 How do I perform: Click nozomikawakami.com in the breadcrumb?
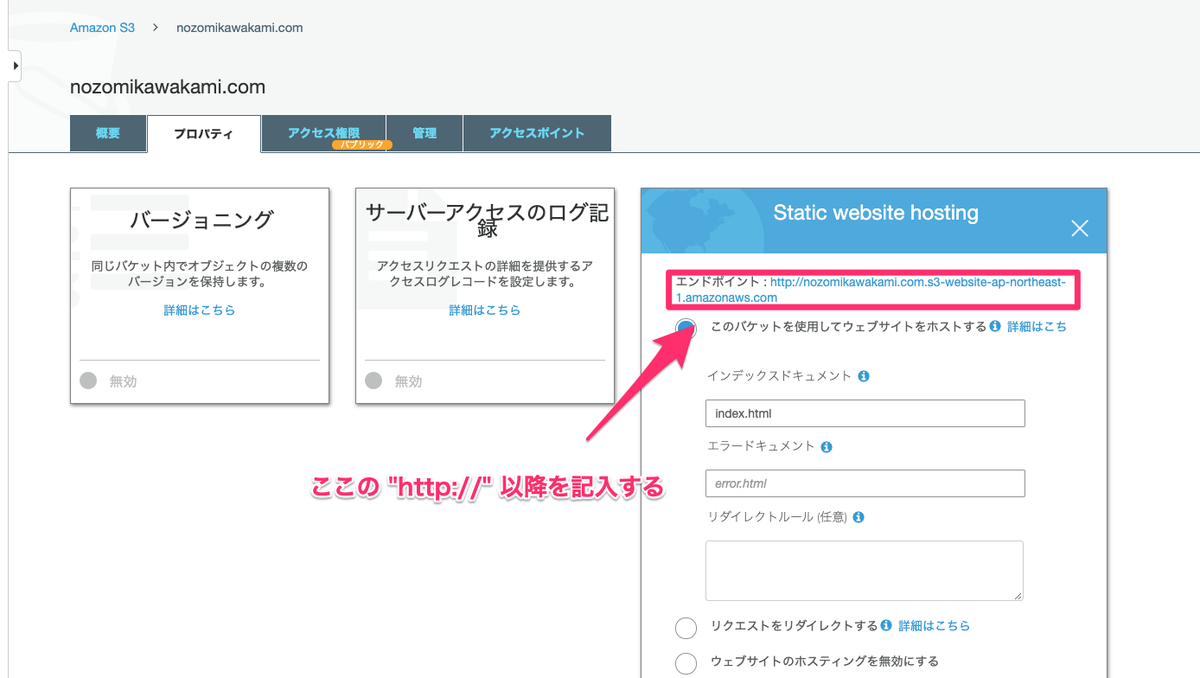pos(240,27)
